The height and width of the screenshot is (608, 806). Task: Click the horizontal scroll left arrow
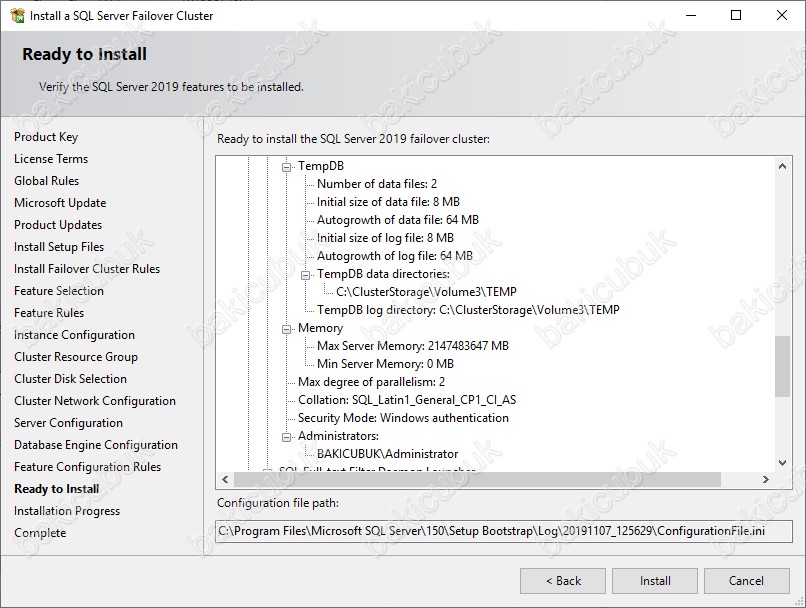(x=225, y=479)
